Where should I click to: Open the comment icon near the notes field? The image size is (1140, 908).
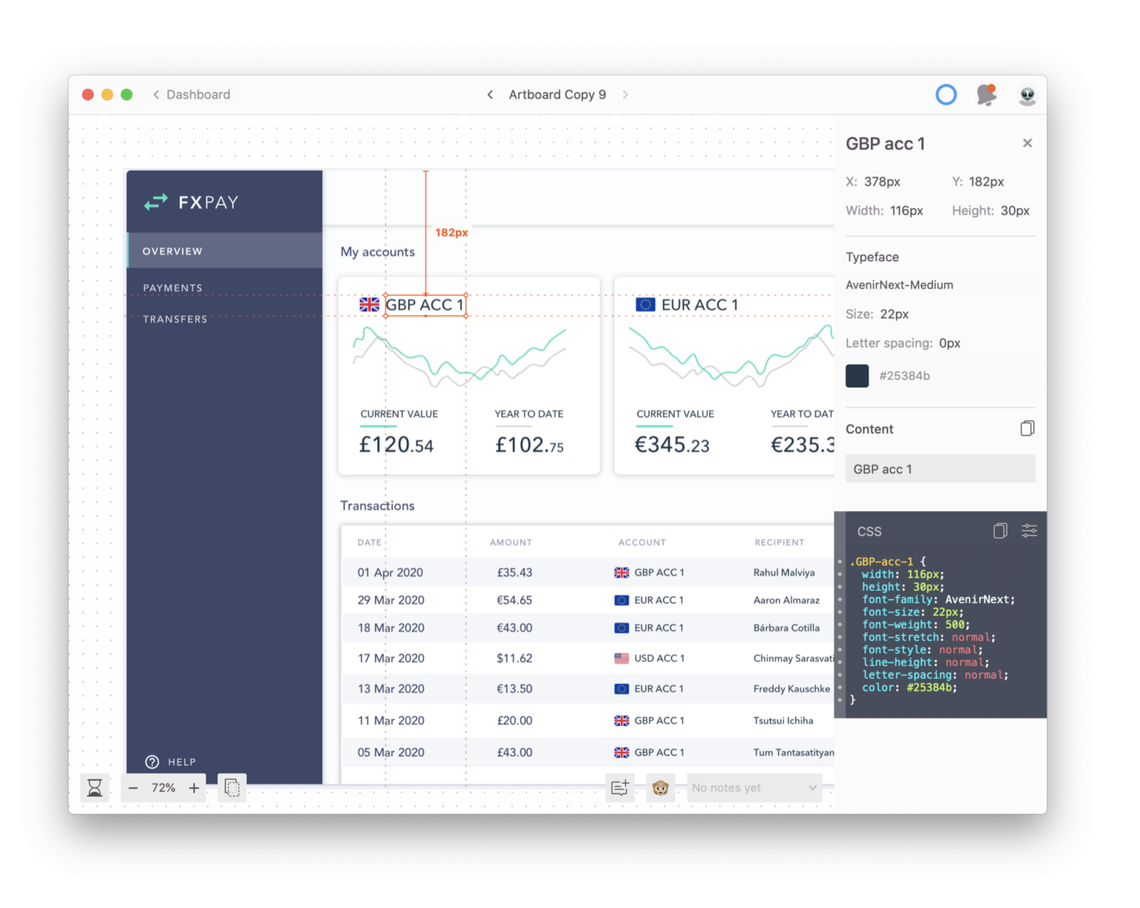tap(620, 788)
